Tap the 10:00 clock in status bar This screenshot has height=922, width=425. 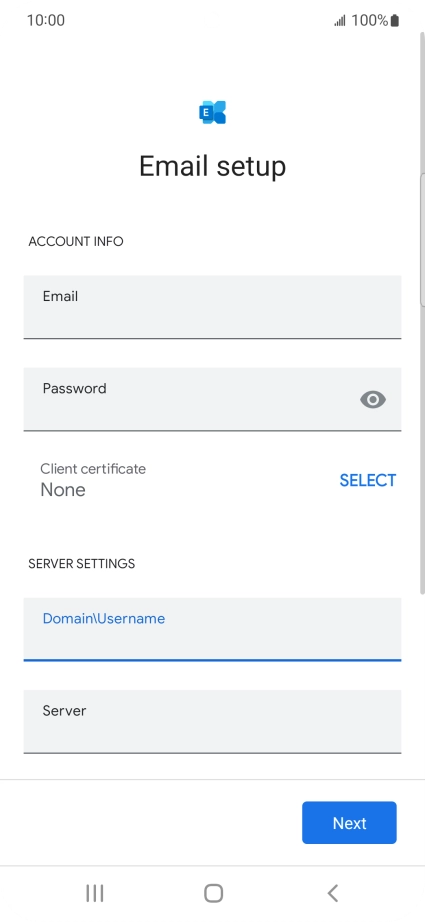coord(46,21)
